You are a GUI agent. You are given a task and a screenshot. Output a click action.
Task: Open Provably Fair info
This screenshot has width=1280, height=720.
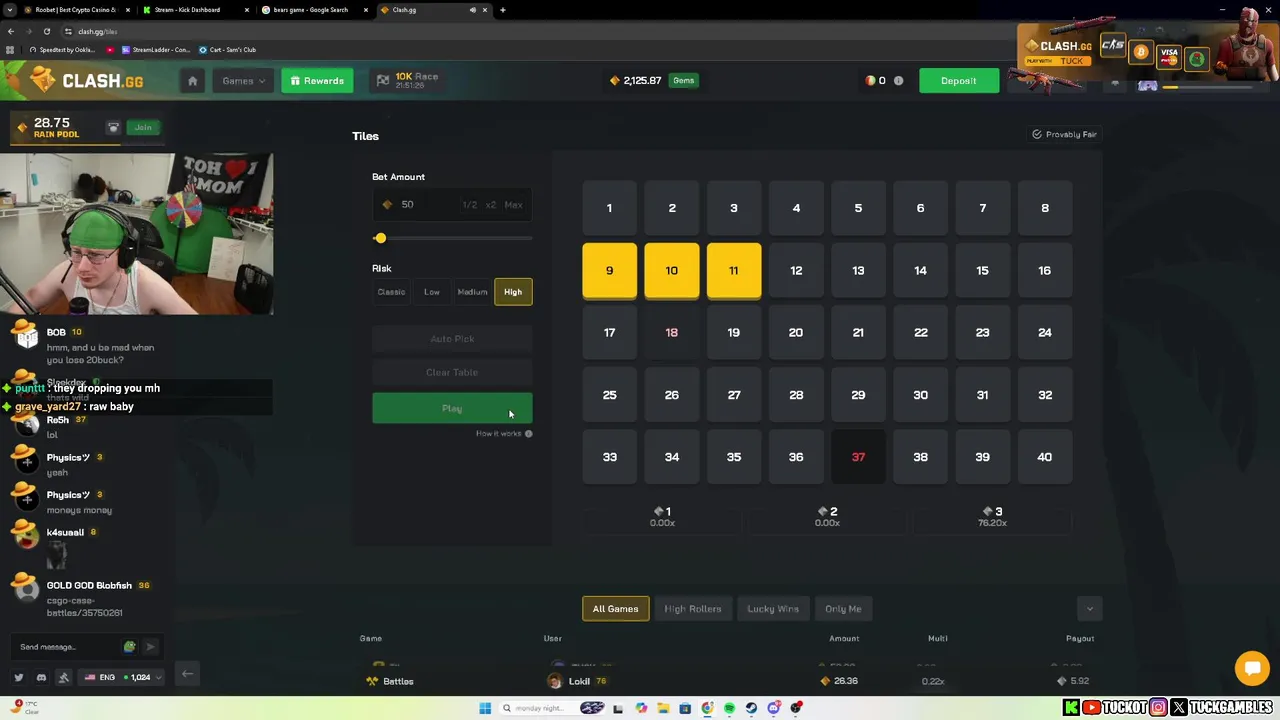(x=1064, y=134)
